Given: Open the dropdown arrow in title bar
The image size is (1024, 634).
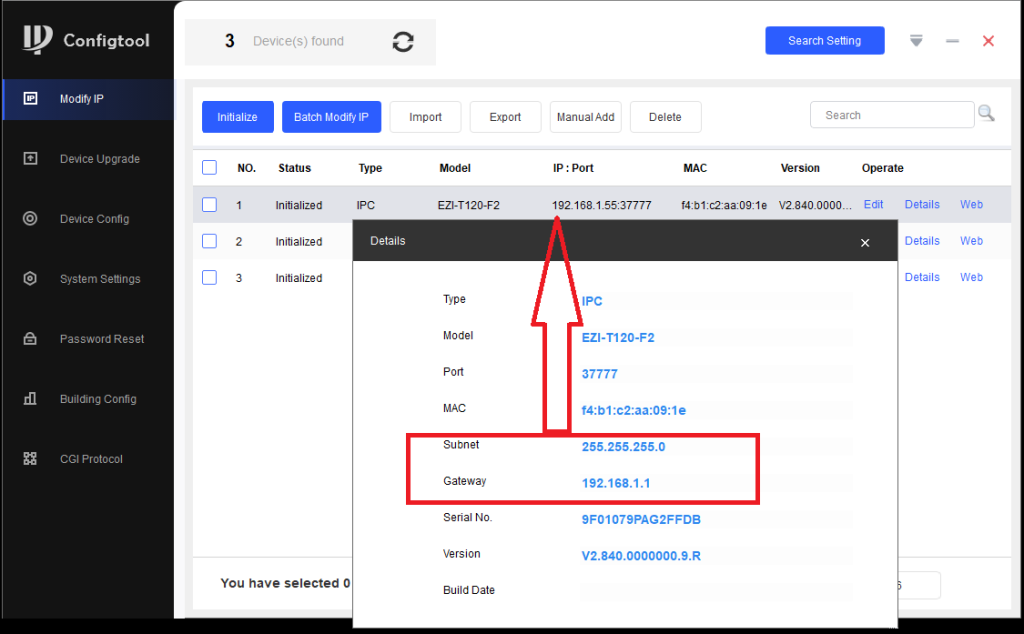Looking at the screenshot, I should [916, 41].
